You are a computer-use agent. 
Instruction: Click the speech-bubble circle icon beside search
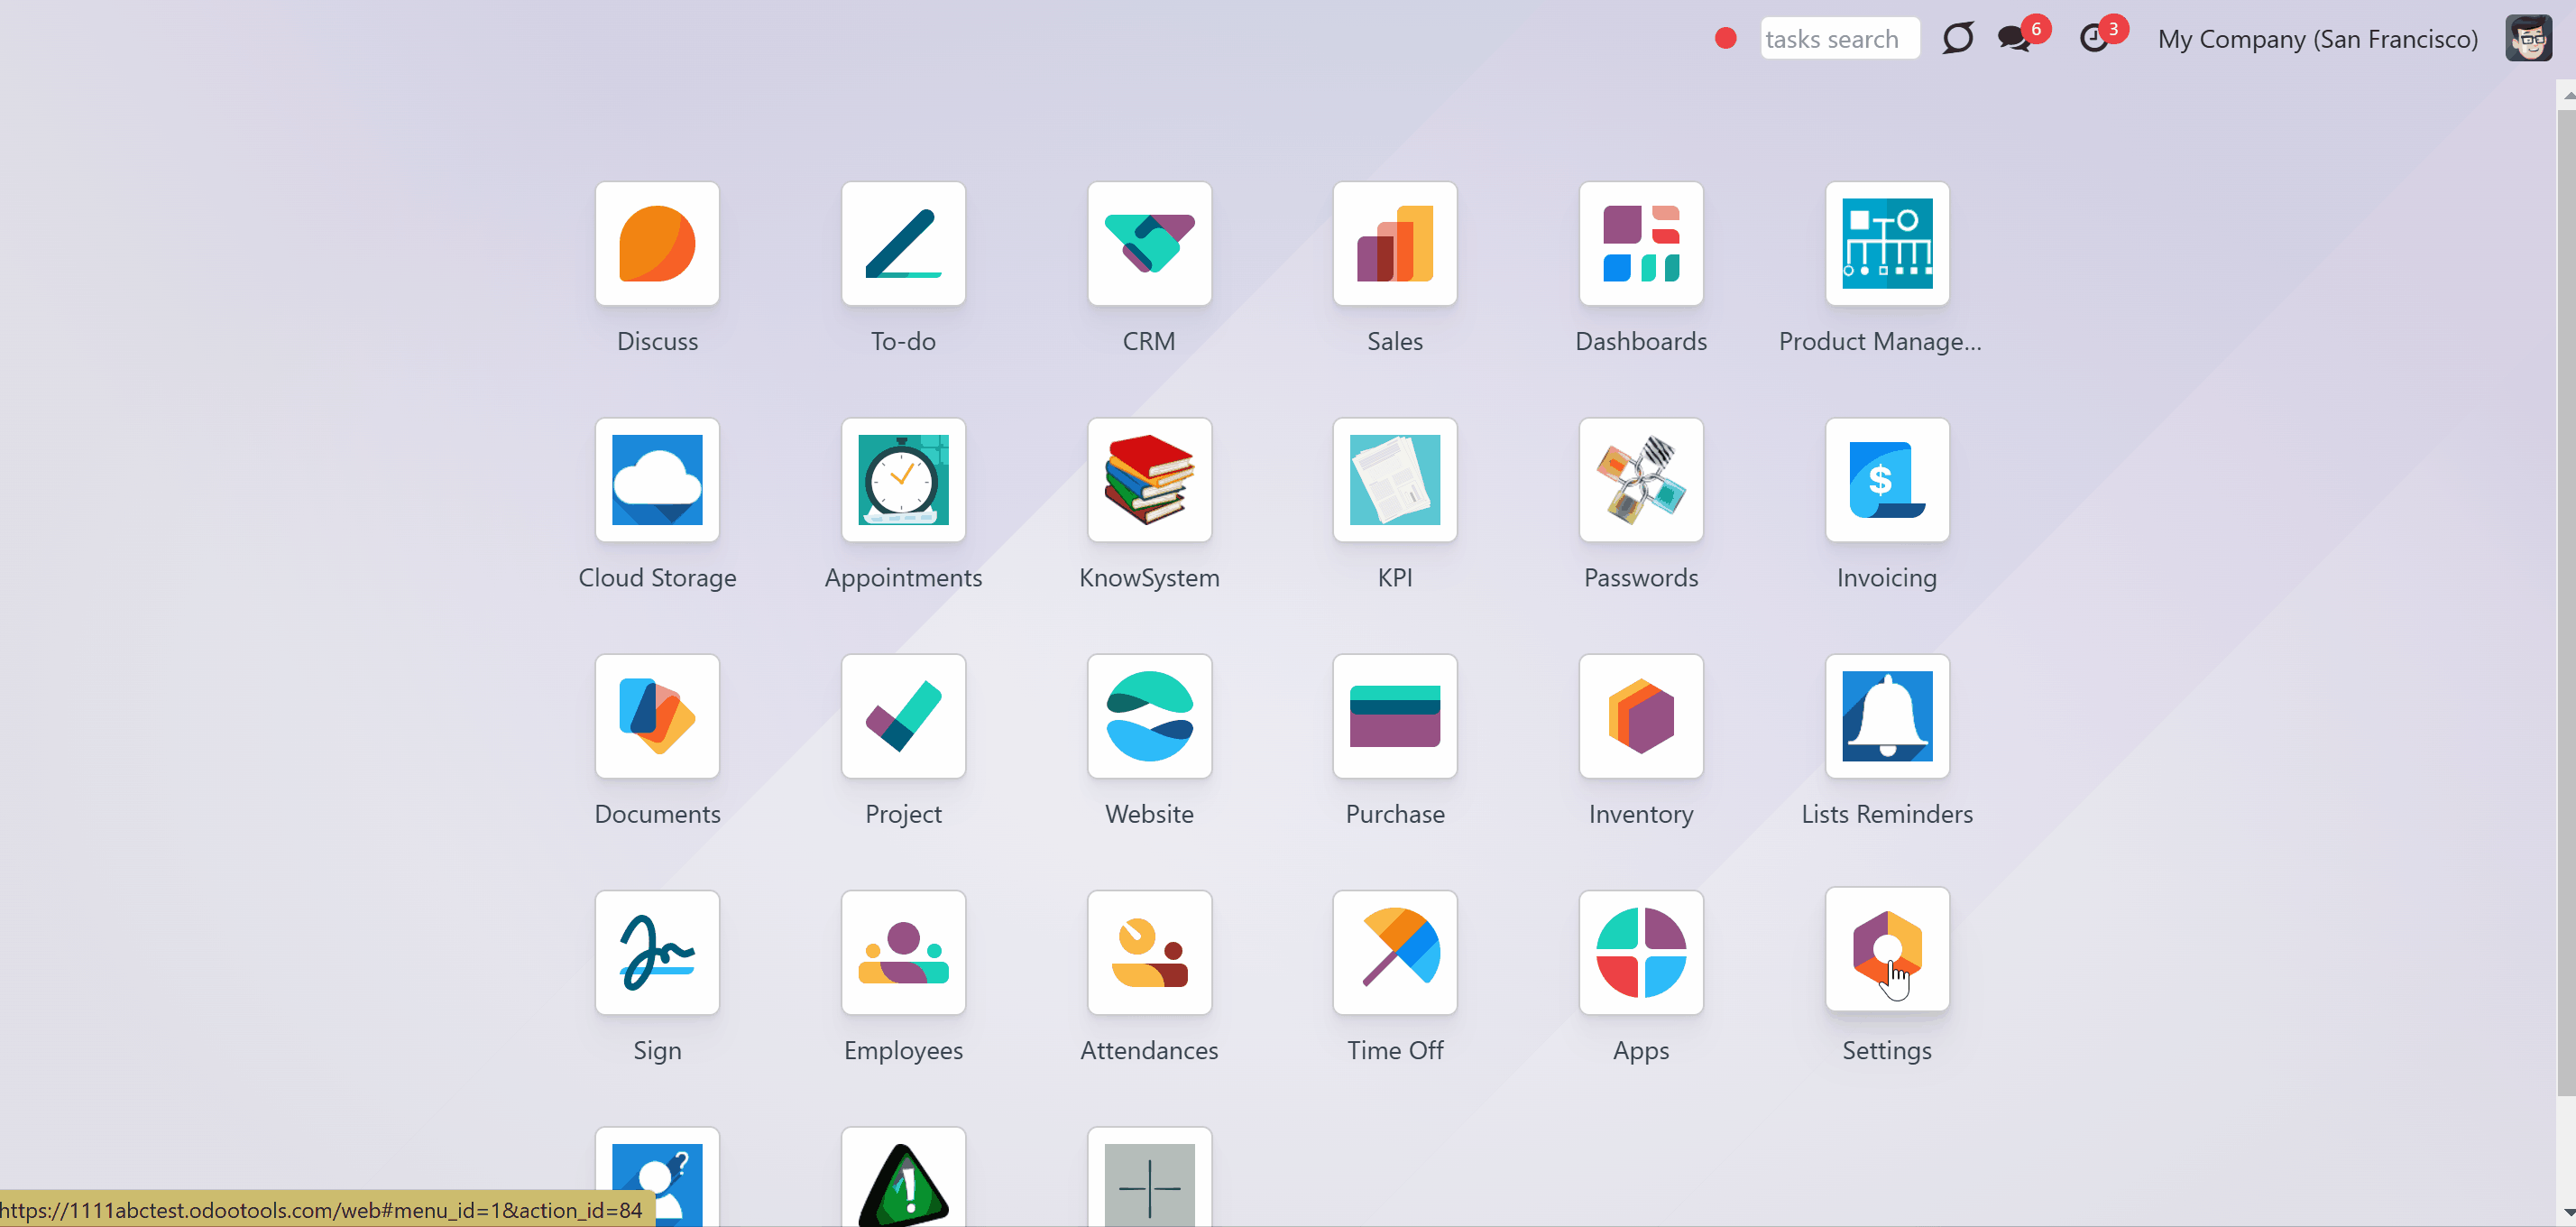pos(1957,38)
